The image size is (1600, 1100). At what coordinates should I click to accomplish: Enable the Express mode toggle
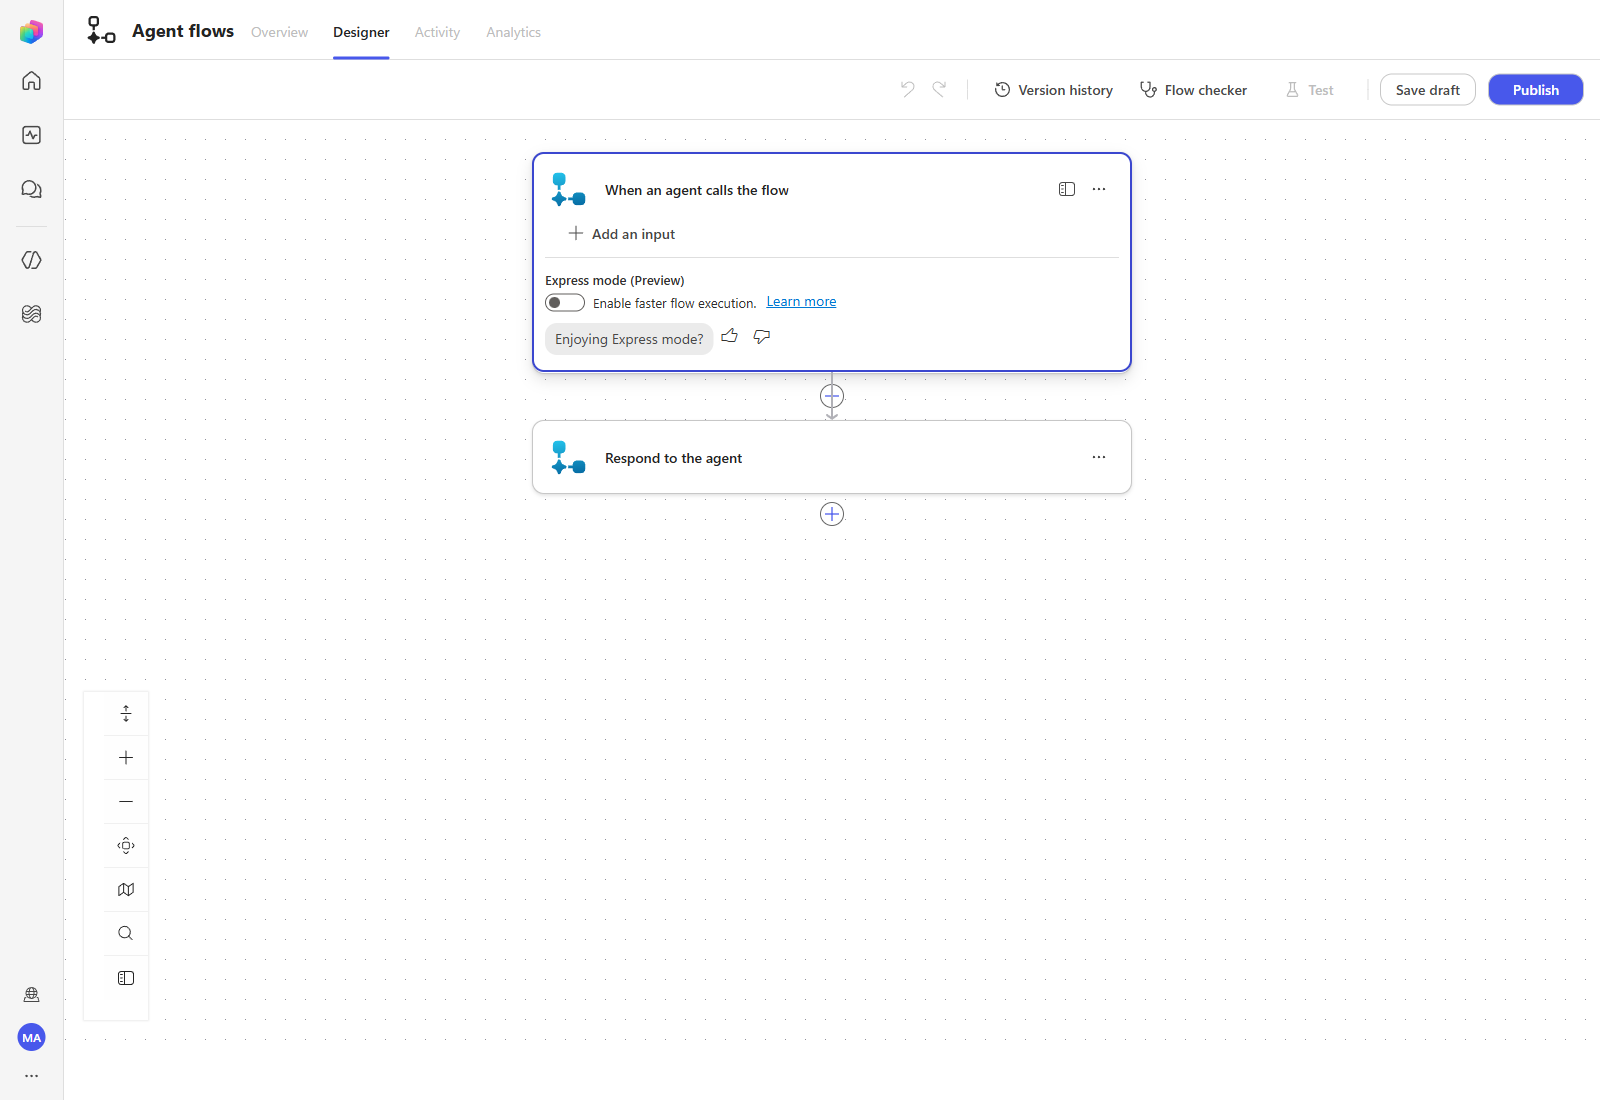point(565,303)
